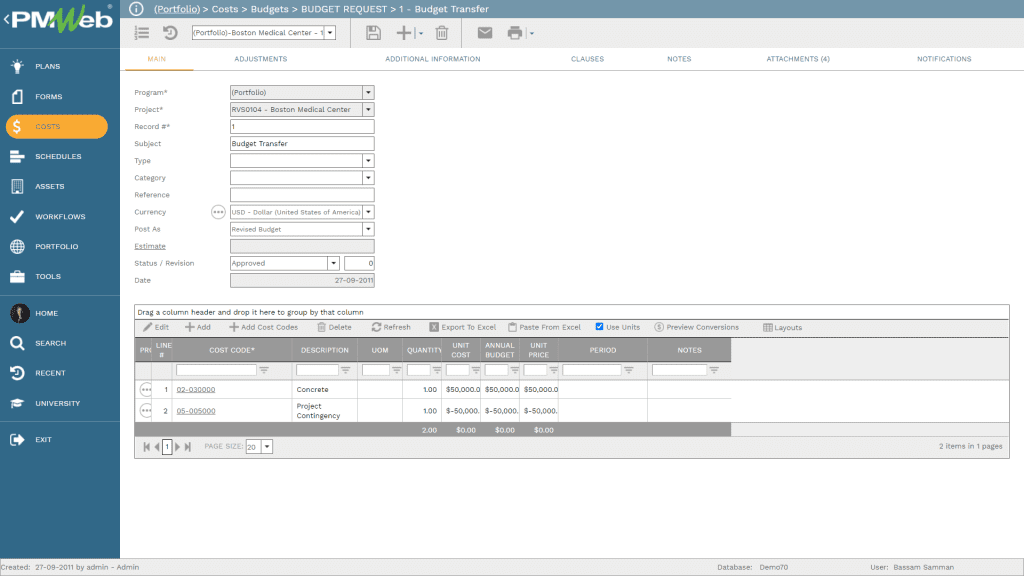Viewport: 1024px width, 576px height.
Task: Expand the add options arrow beside plus
Action: click(420, 33)
